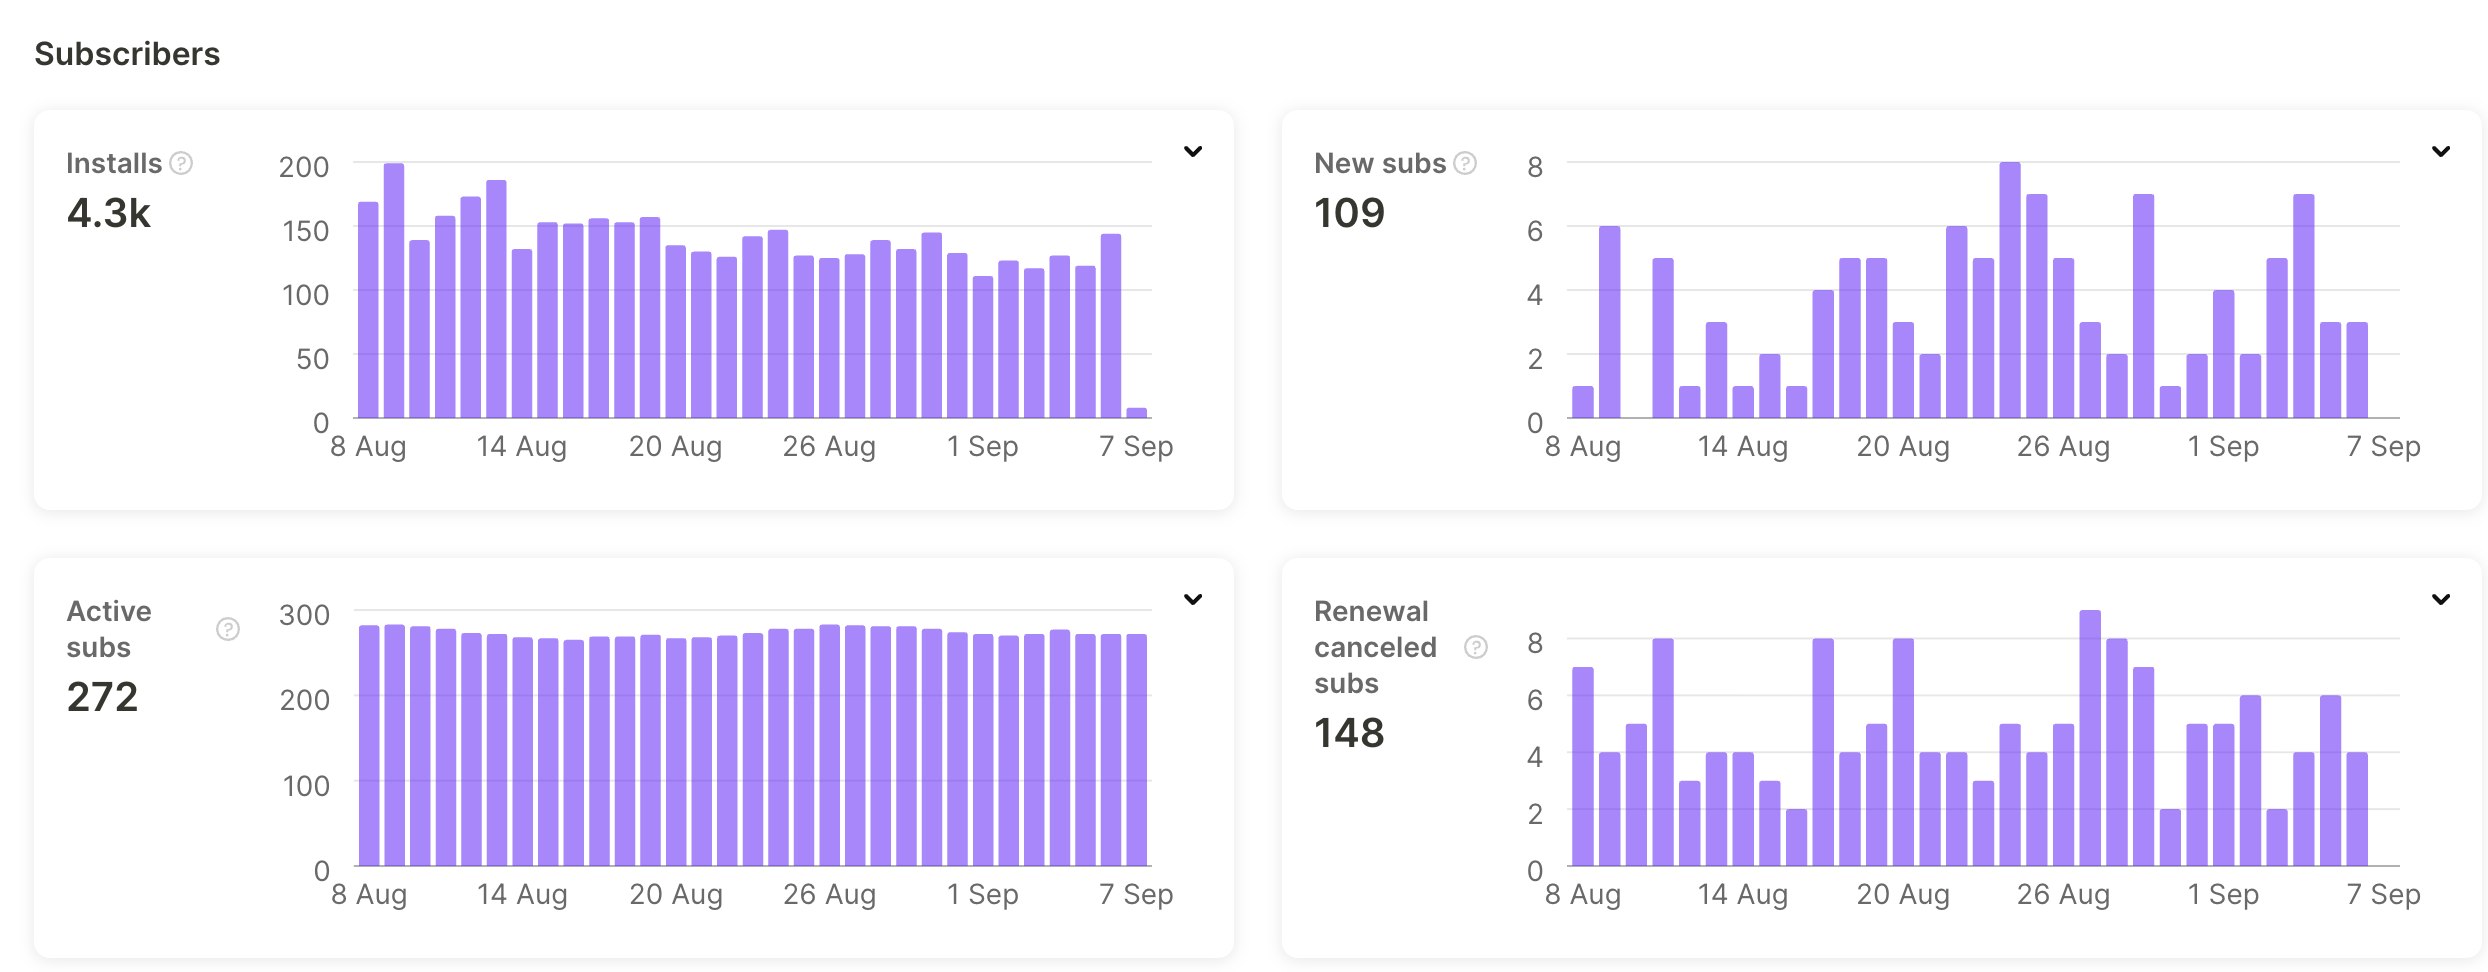Image resolution: width=2488 pixels, height=972 pixels.
Task: Click the 20 Aug label on Renewal canceled chart
Action: tap(1903, 894)
